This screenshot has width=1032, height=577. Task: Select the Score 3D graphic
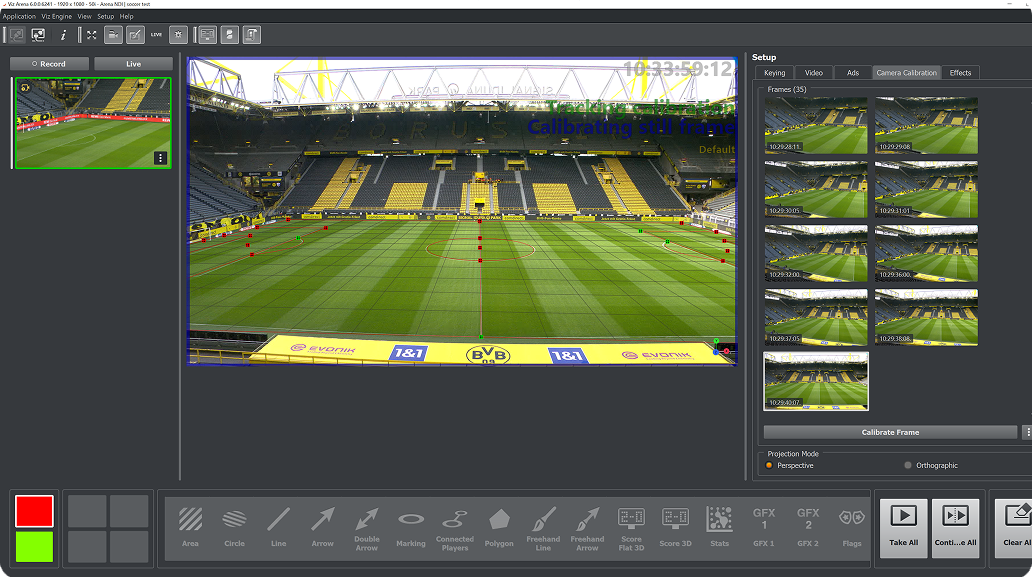pos(675,527)
